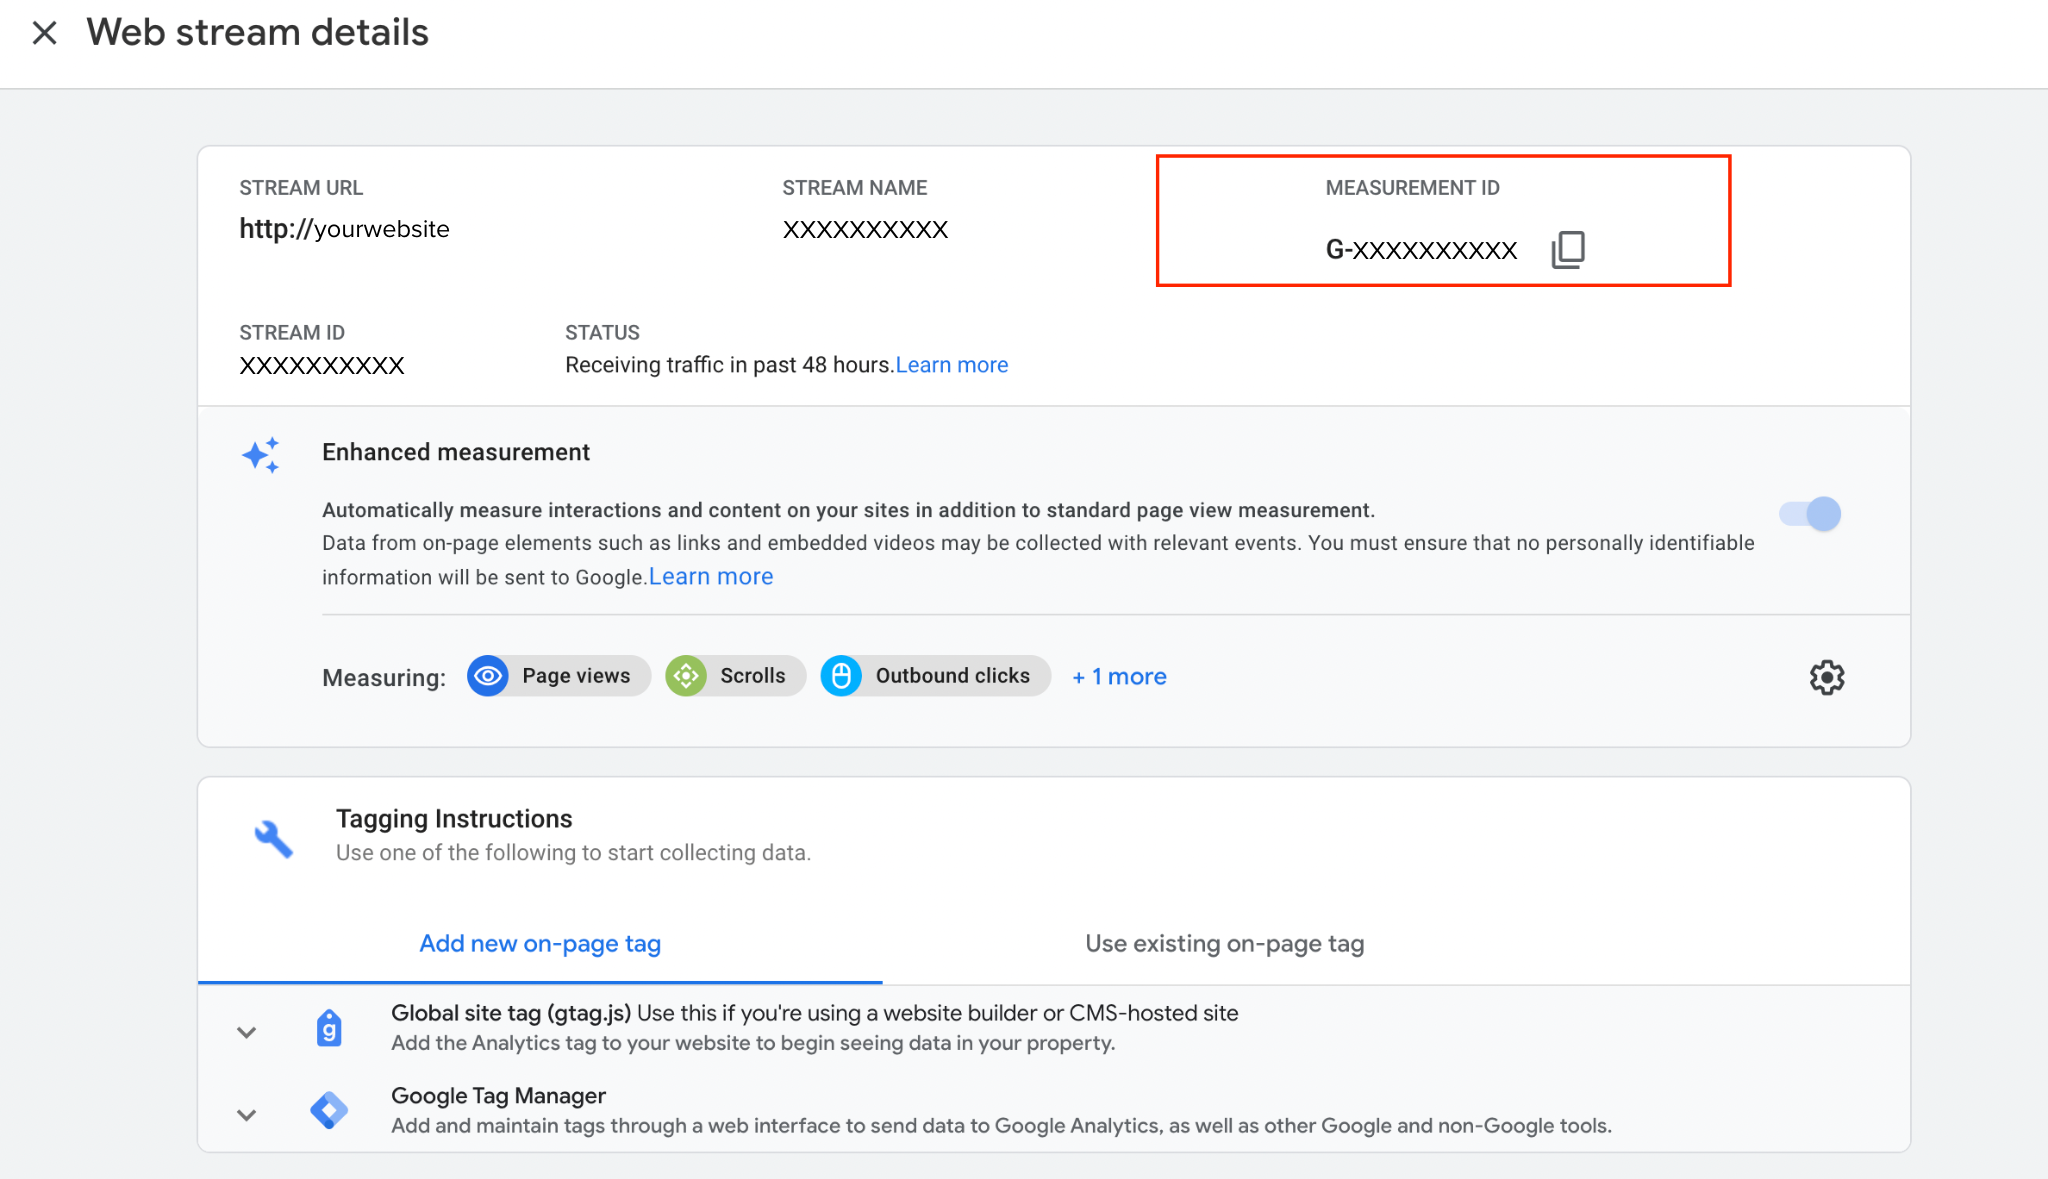Click Learn more under Enhanced measurement
The width and height of the screenshot is (2048, 1179).
710,576
